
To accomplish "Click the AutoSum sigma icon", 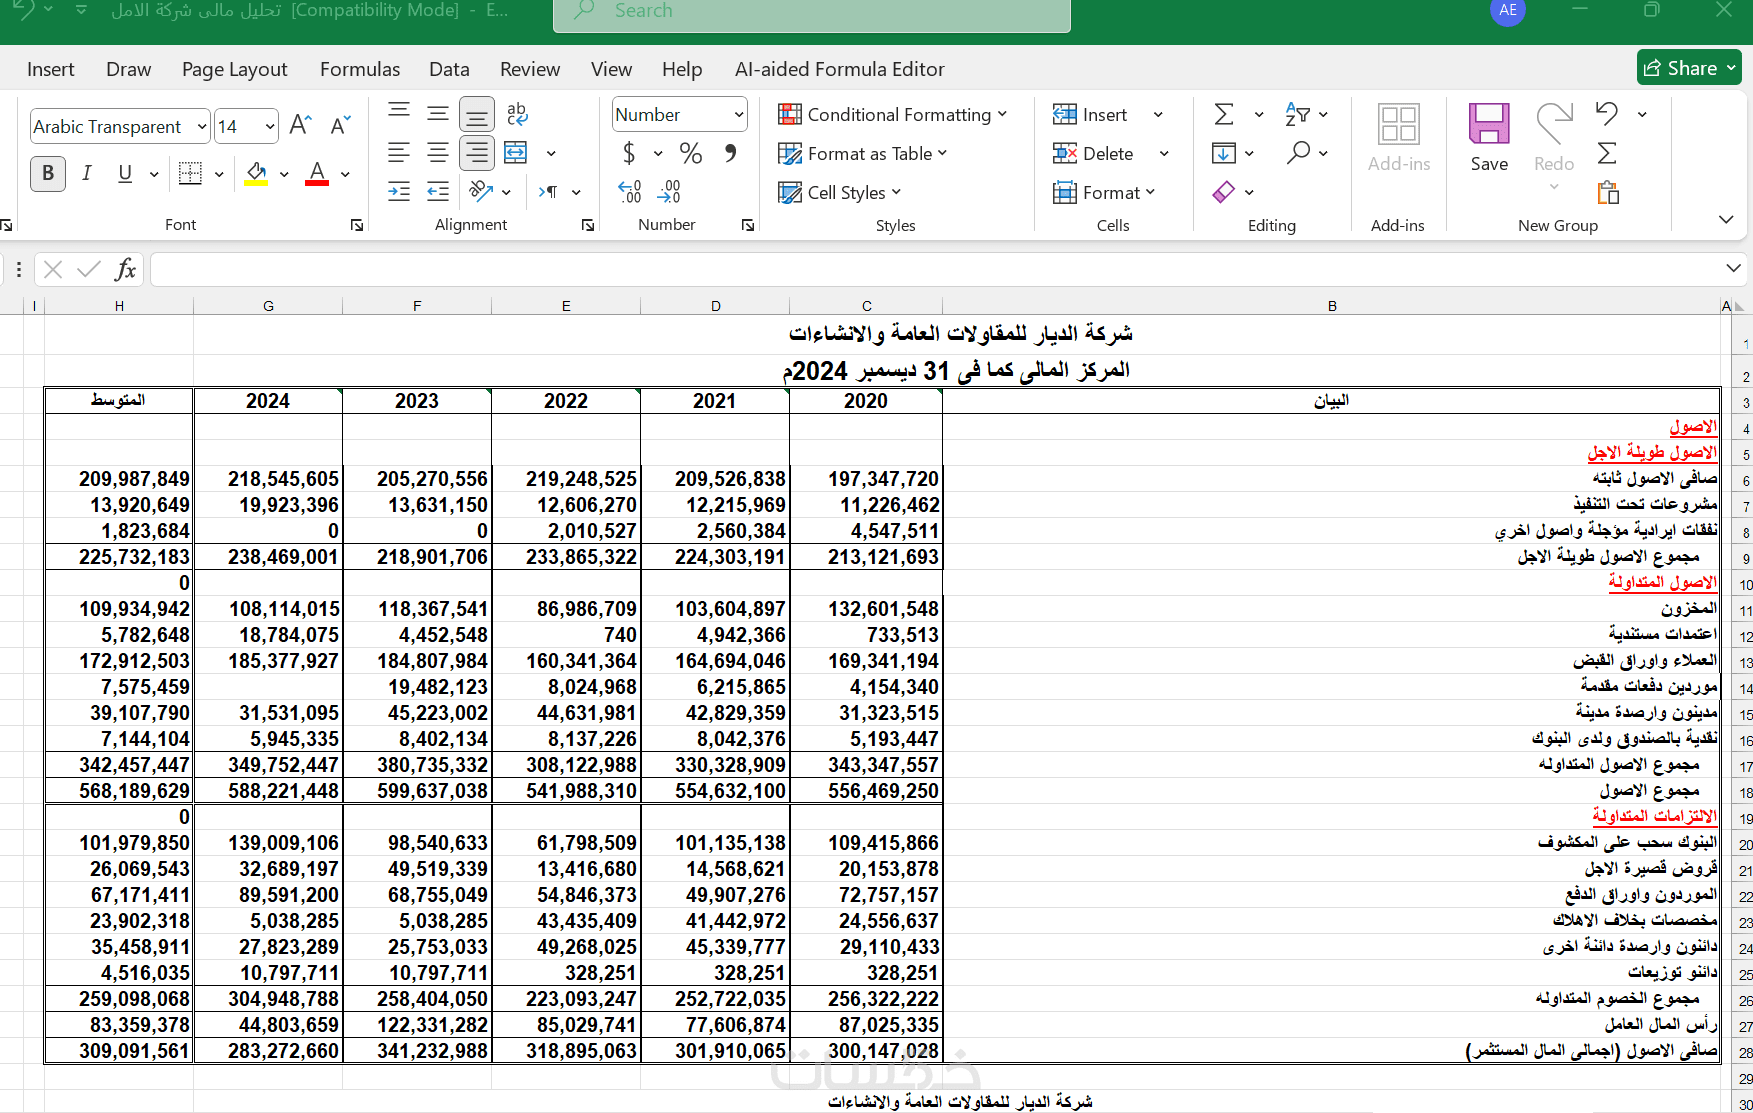I will (x=1224, y=114).
